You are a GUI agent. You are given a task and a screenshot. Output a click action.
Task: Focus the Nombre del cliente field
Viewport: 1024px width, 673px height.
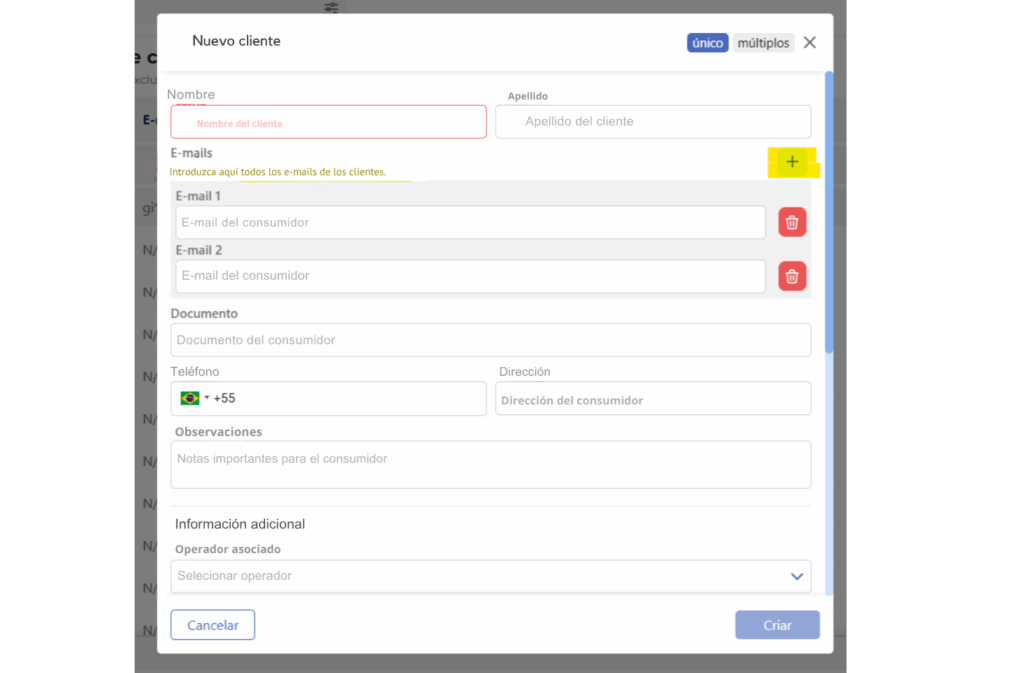click(x=328, y=123)
